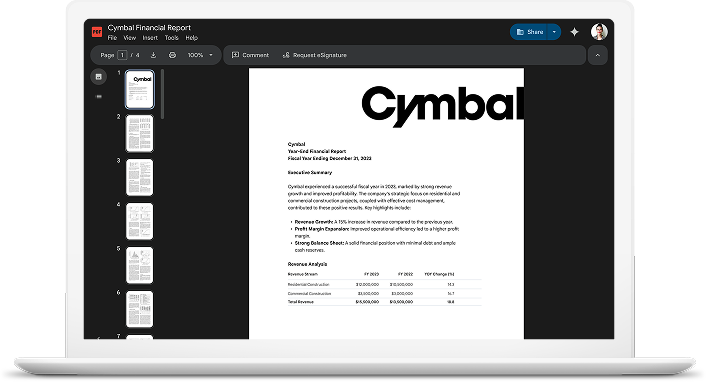Image resolution: width=706 pixels, height=382 pixels.
Task: Click the Revenue Growth bullet text
Action: coord(374,222)
